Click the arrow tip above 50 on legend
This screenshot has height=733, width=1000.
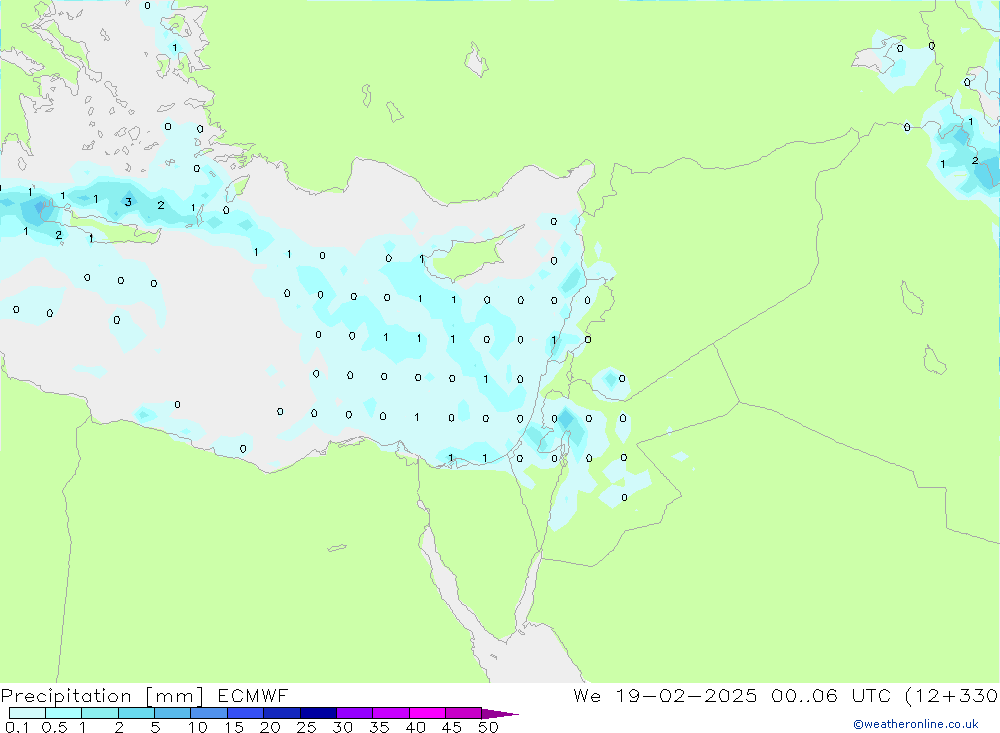pos(501,714)
